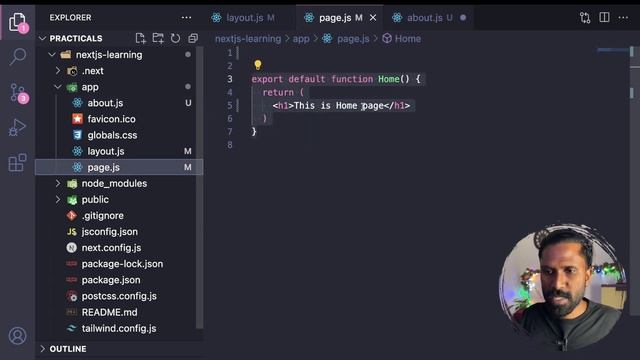Expand the node_modules folder
The width and height of the screenshot is (640, 360).
(58, 184)
